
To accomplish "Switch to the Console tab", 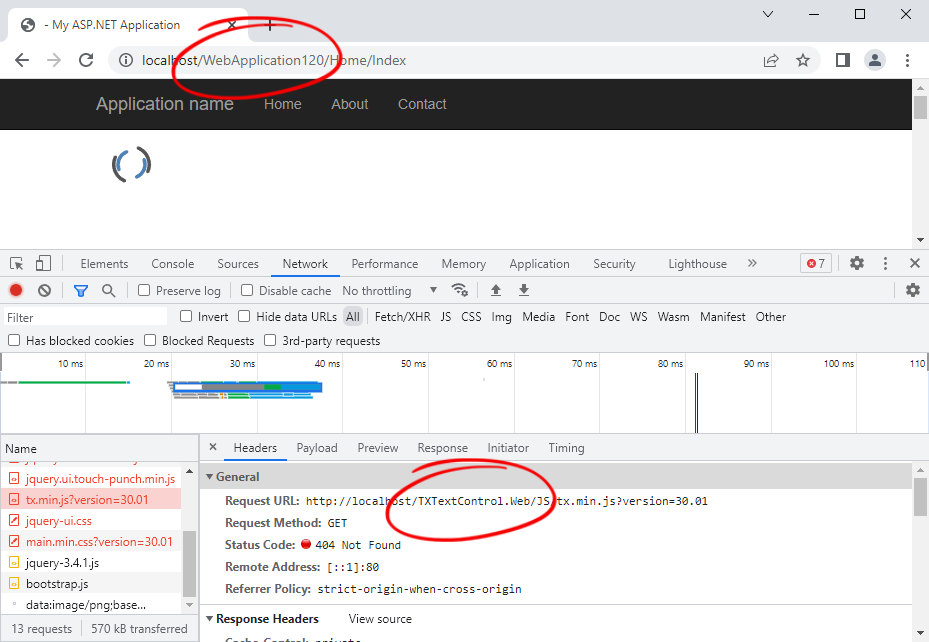I will click(172, 264).
